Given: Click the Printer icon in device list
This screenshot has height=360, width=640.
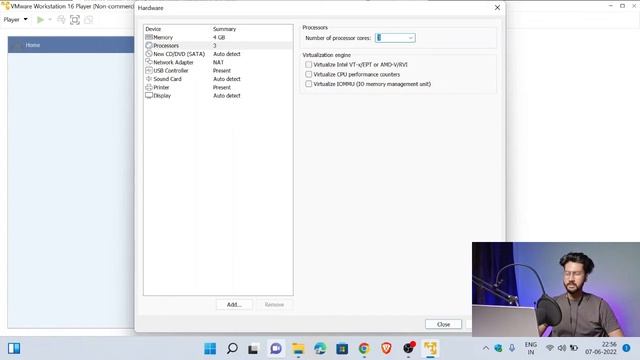Looking at the screenshot, I should 149,87.
